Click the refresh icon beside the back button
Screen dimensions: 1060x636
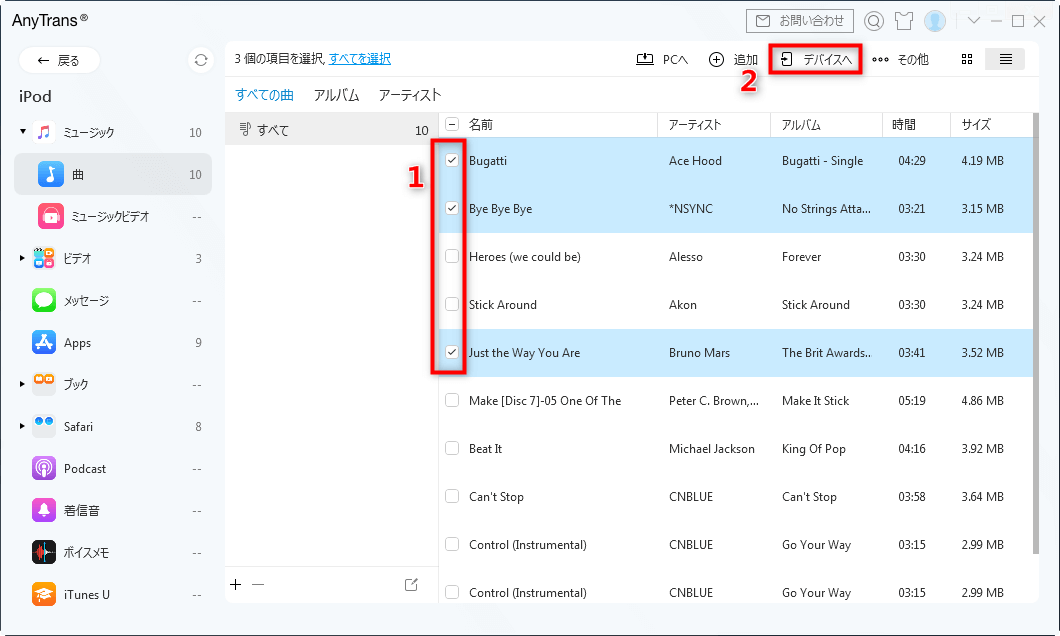201,60
